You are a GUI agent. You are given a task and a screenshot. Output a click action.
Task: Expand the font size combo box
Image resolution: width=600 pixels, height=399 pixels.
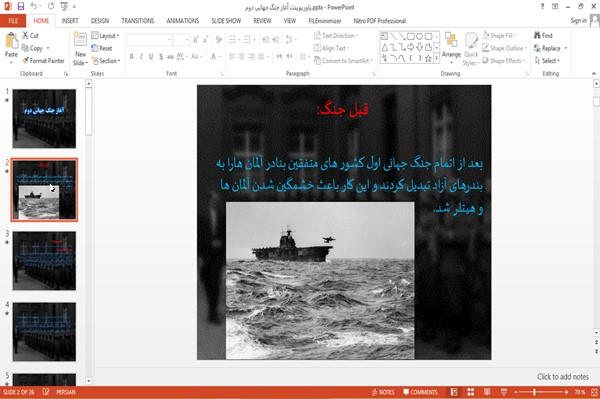click(x=187, y=39)
